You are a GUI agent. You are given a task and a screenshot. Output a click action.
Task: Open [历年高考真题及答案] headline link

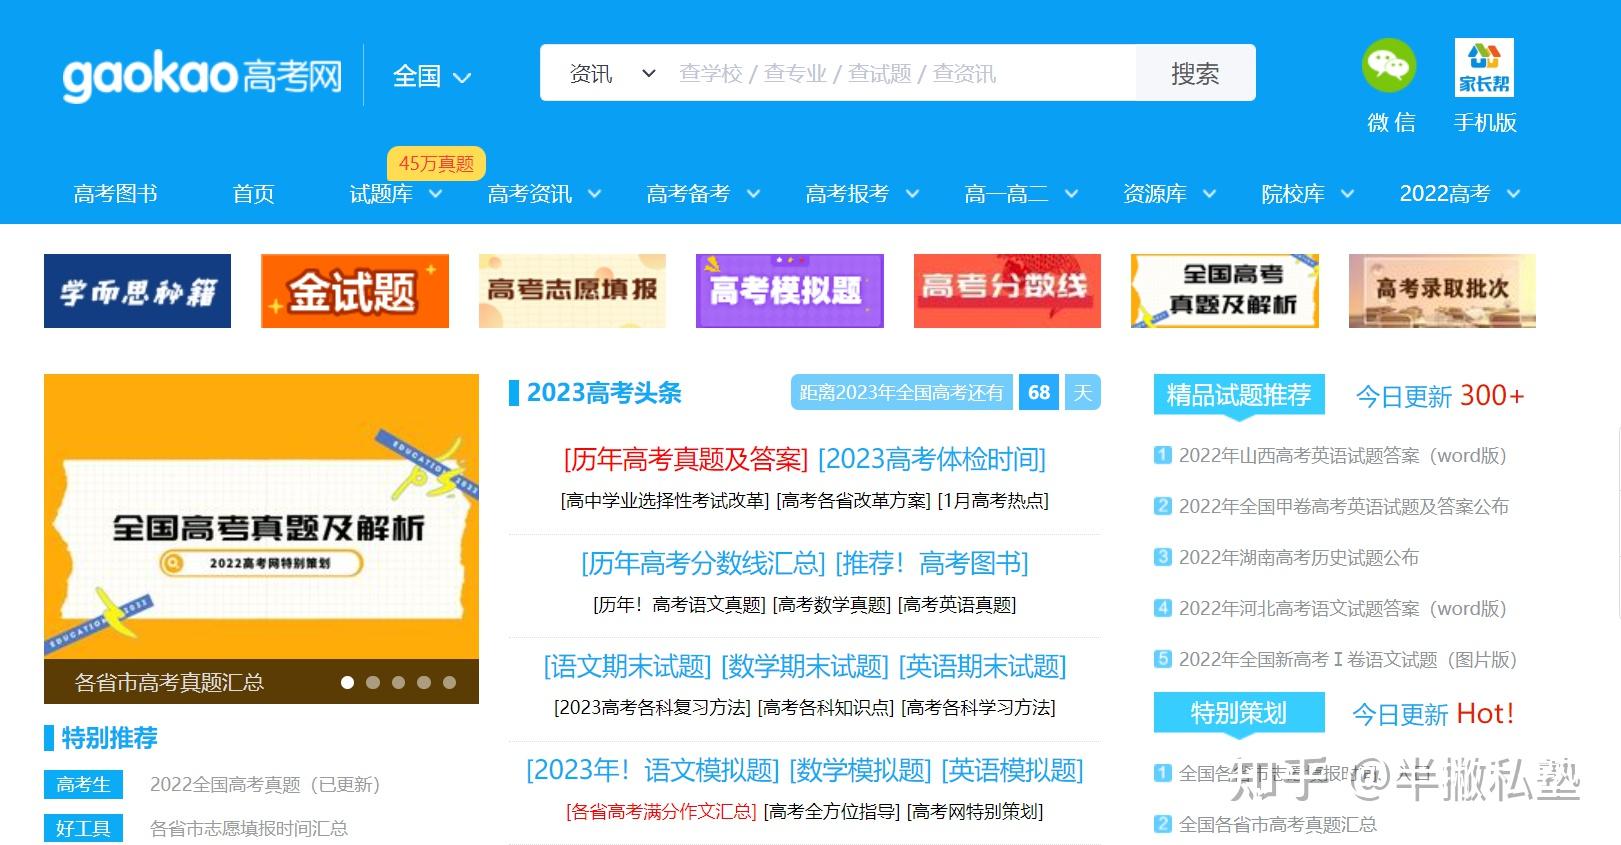[686, 459]
